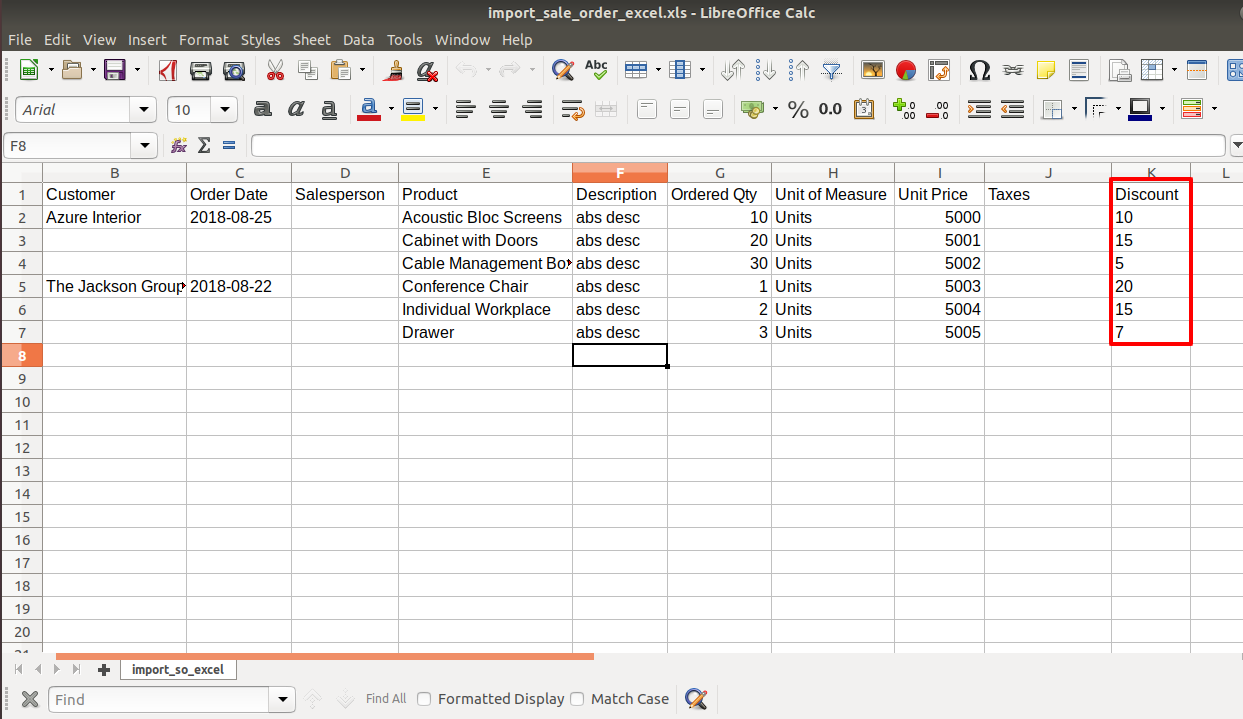Screen dimensions: 1243x719
Task: Expand the formula bar
Action: pyautogui.click(x=1236, y=146)
